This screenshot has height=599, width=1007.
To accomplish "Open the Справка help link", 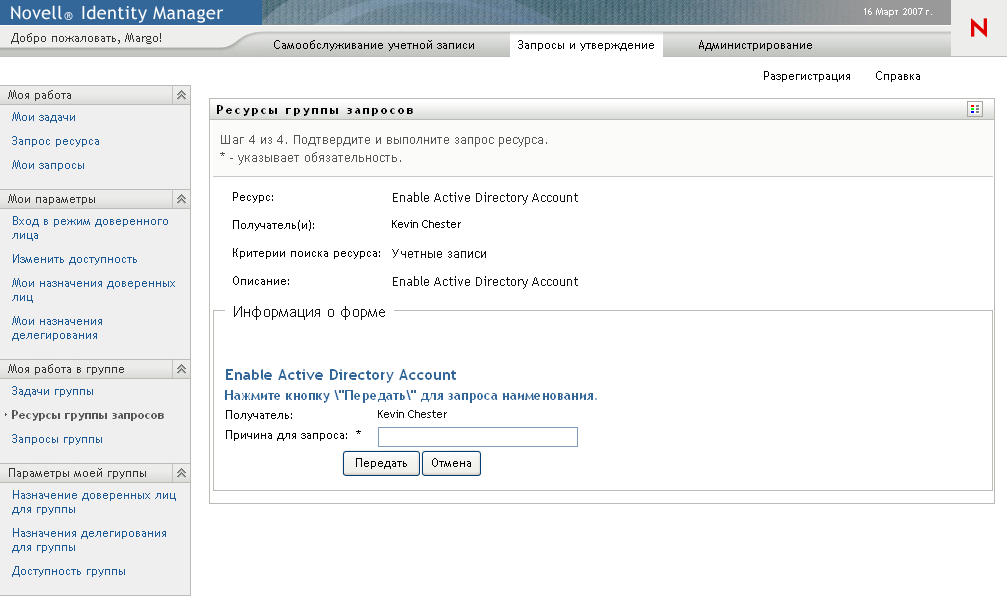I will click(x=897, y=76).
